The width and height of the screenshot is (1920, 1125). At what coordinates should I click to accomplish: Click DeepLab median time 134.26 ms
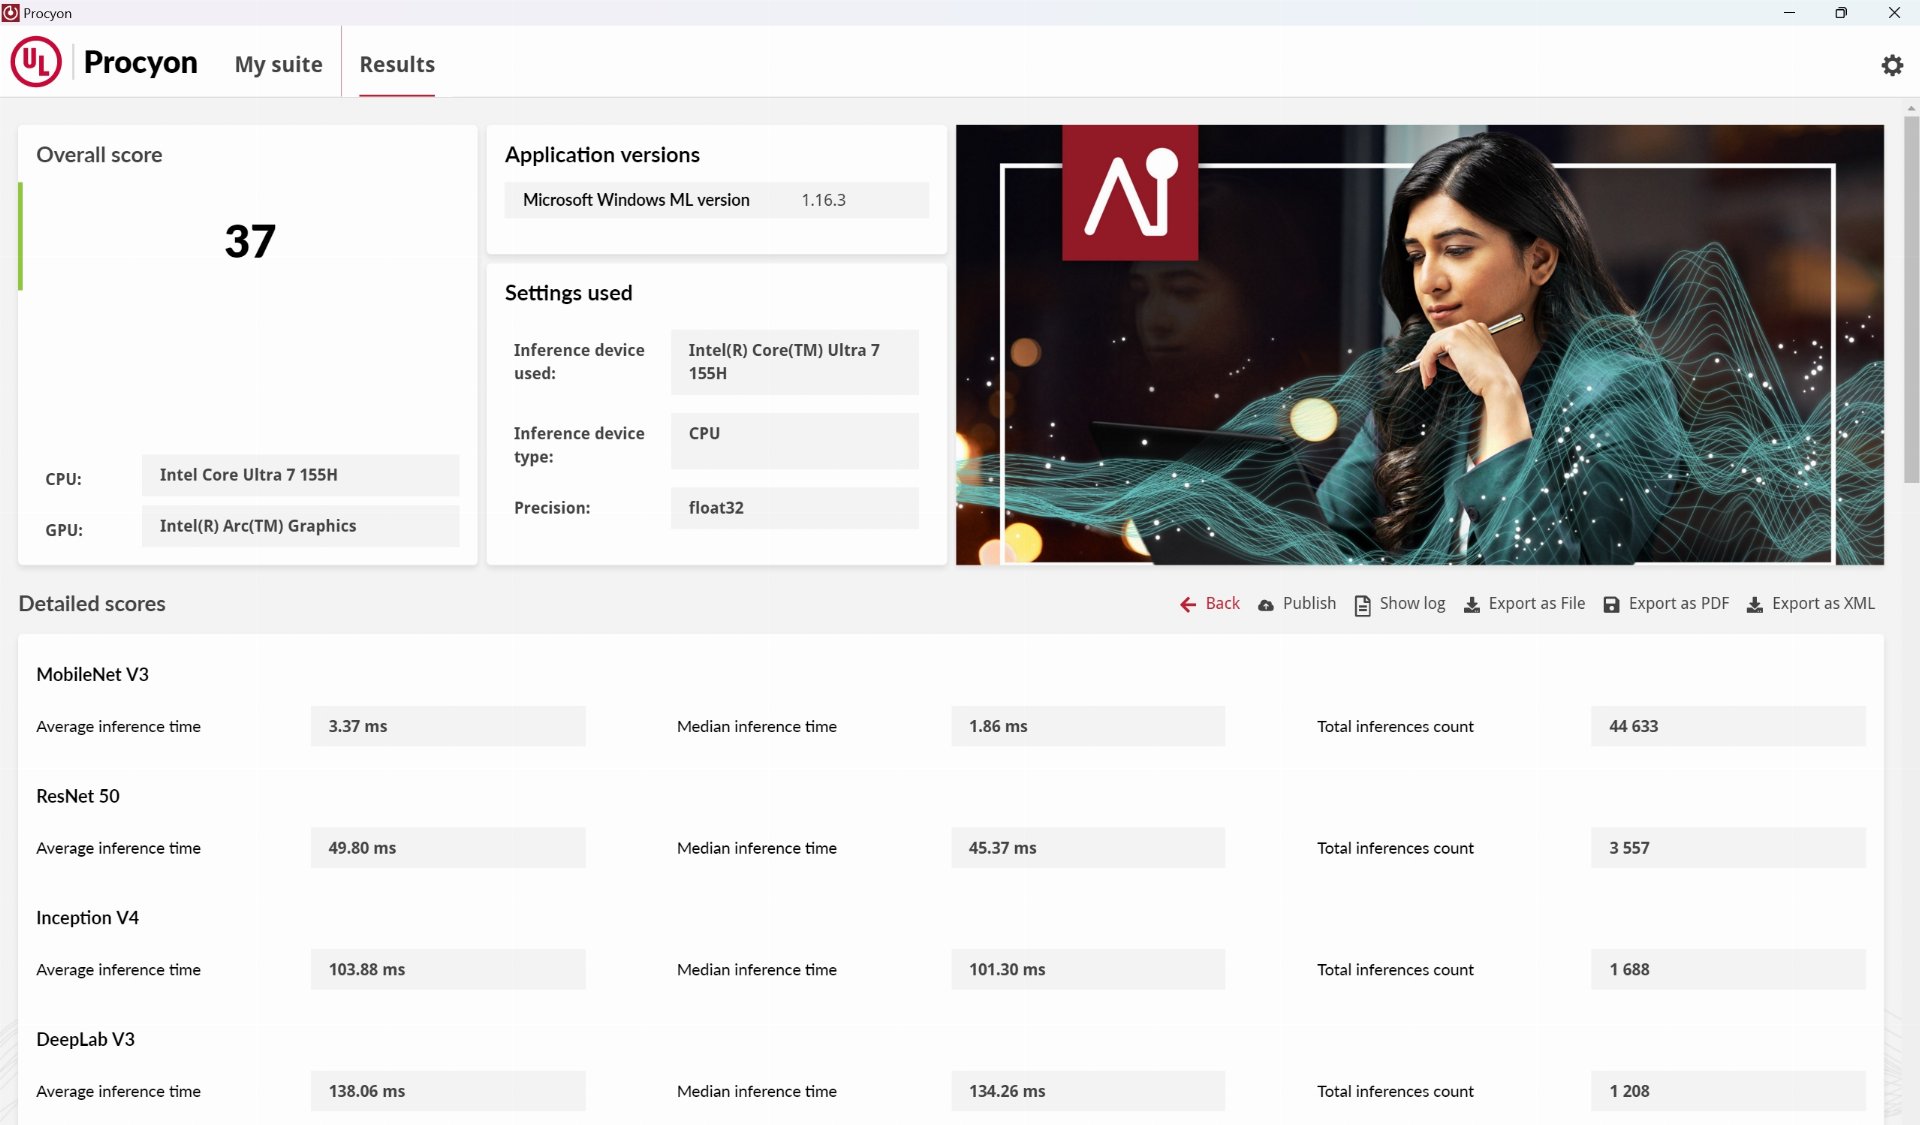click(1088, 1091)
